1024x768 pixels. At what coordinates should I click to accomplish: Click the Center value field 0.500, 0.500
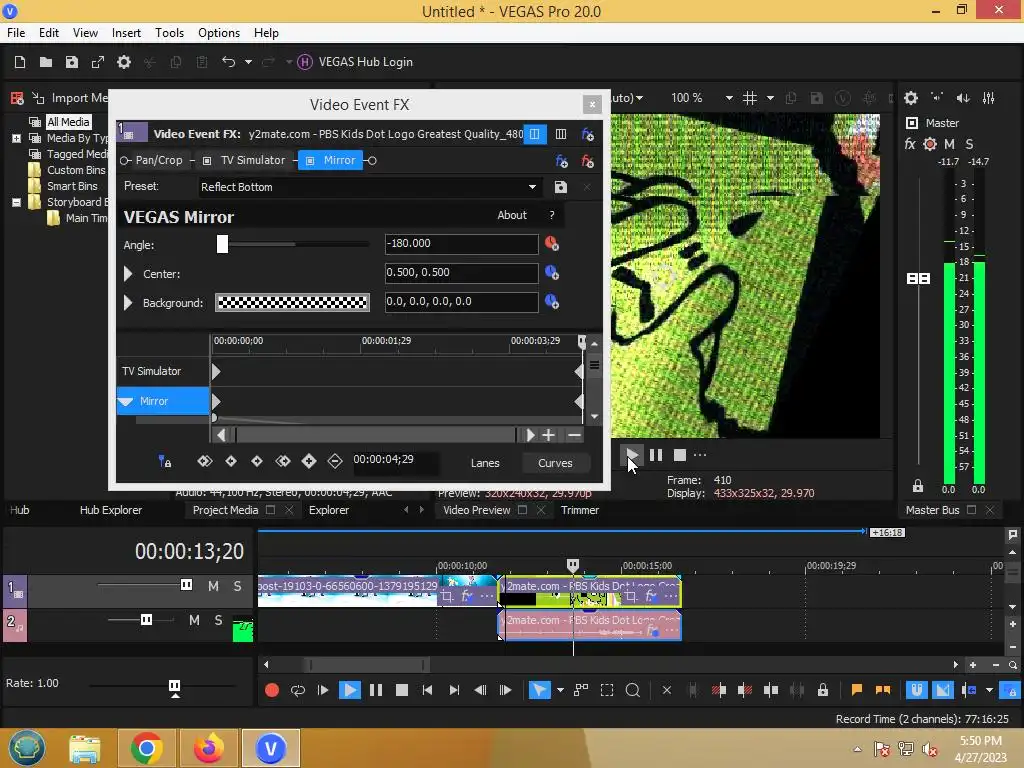tap(461, 272)
